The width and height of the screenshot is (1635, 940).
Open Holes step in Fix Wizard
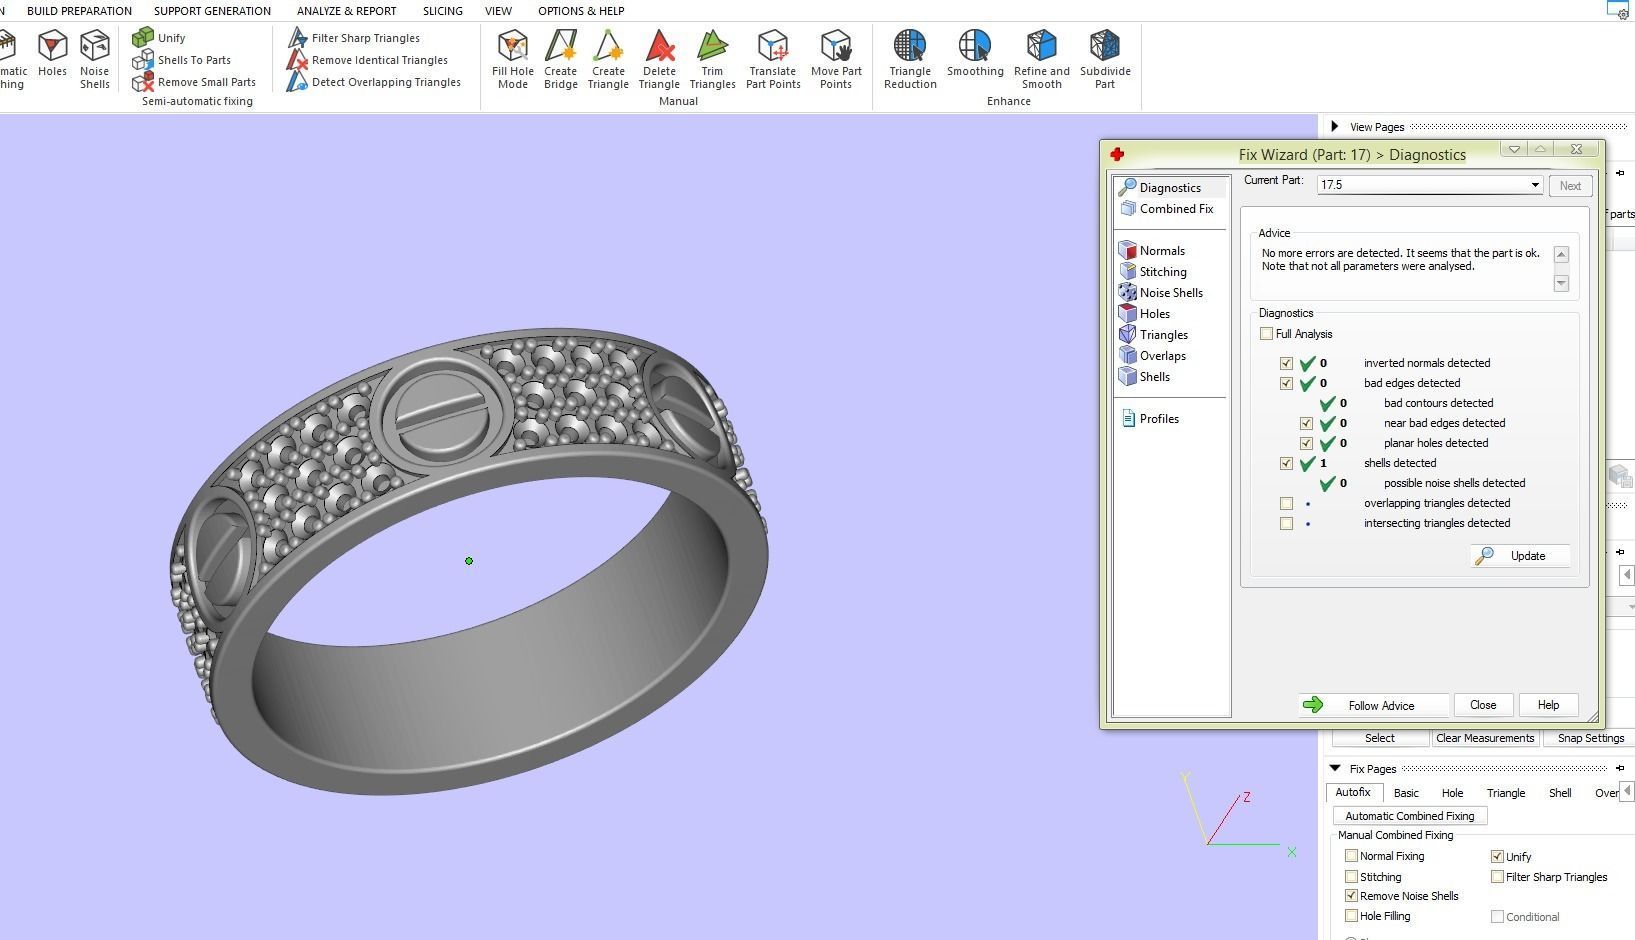1145,314
